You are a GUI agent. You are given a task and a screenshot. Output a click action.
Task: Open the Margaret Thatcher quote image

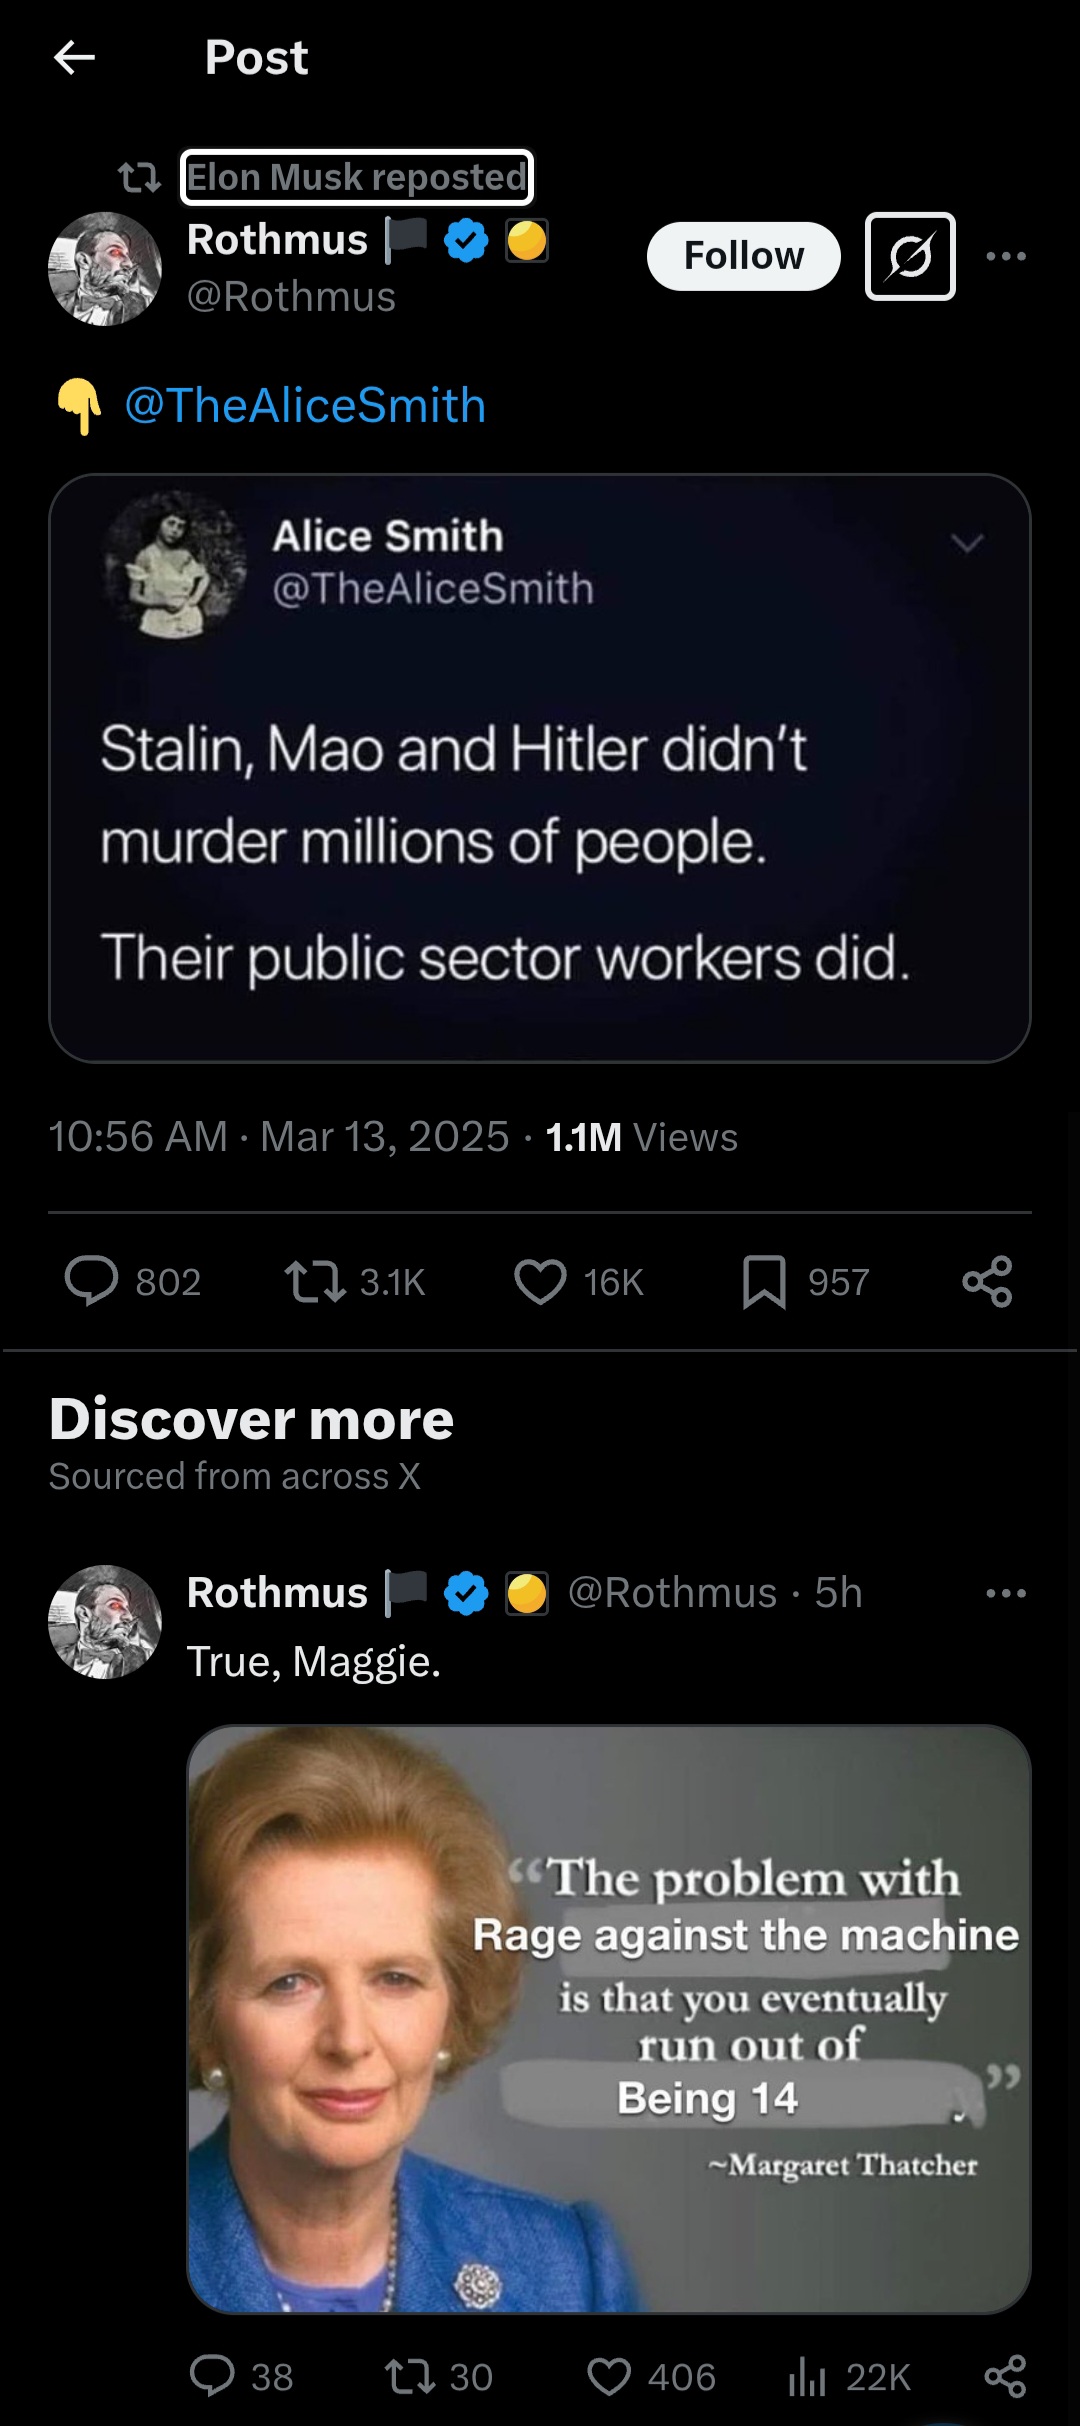point(608,2018)
